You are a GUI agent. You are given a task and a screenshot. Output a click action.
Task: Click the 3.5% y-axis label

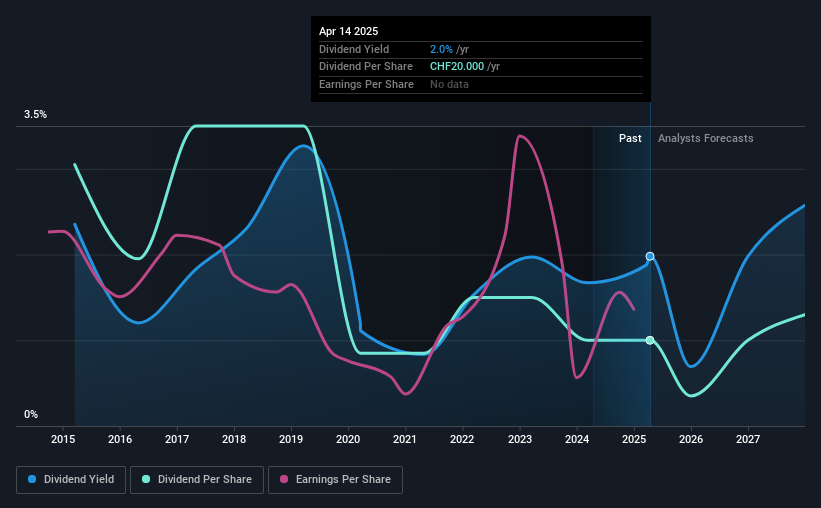pos(35,114)
